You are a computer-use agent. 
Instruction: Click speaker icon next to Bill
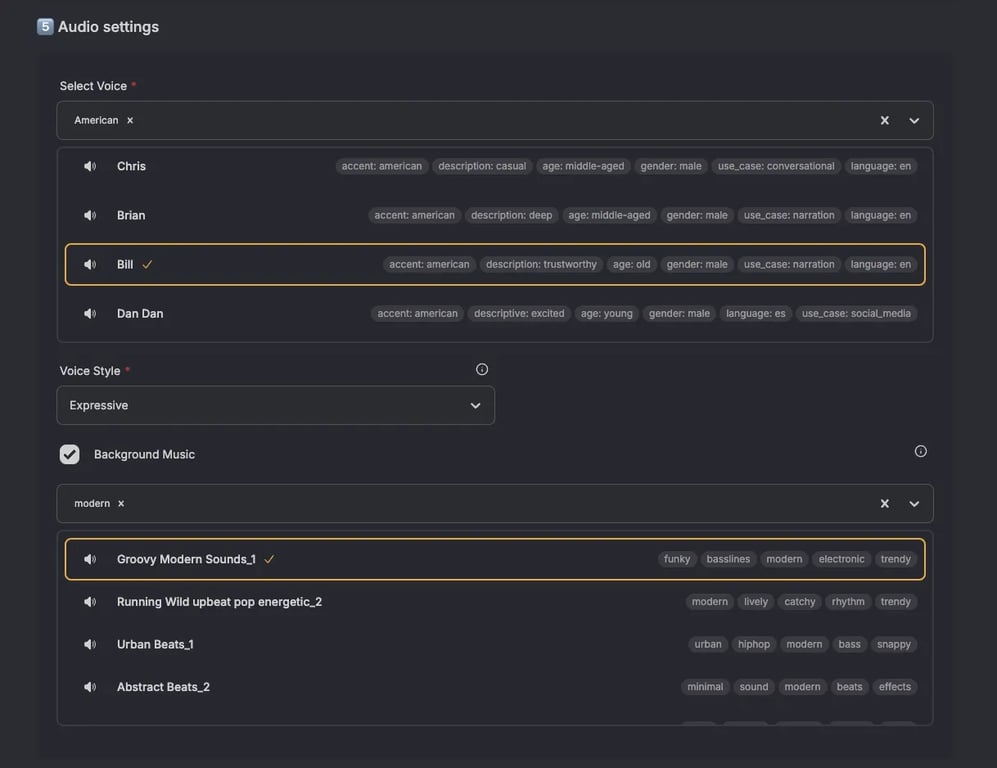point(90,264)
